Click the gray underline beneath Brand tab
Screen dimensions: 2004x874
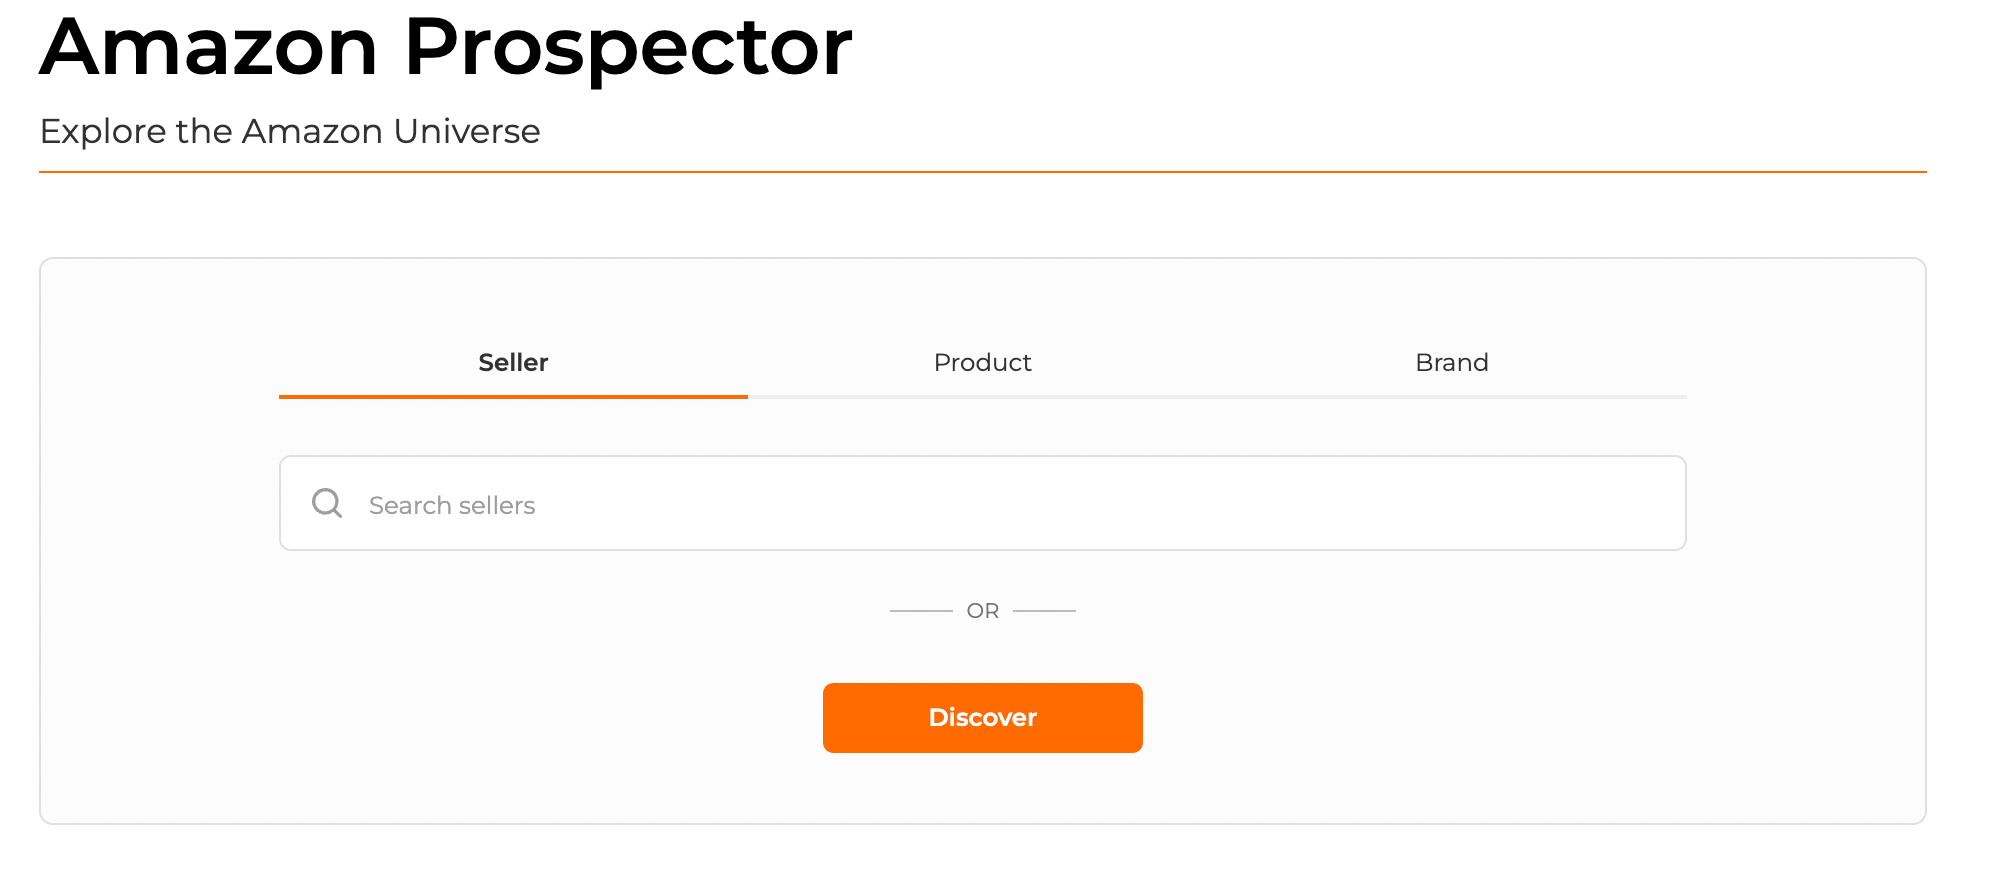pos(1451,397)
